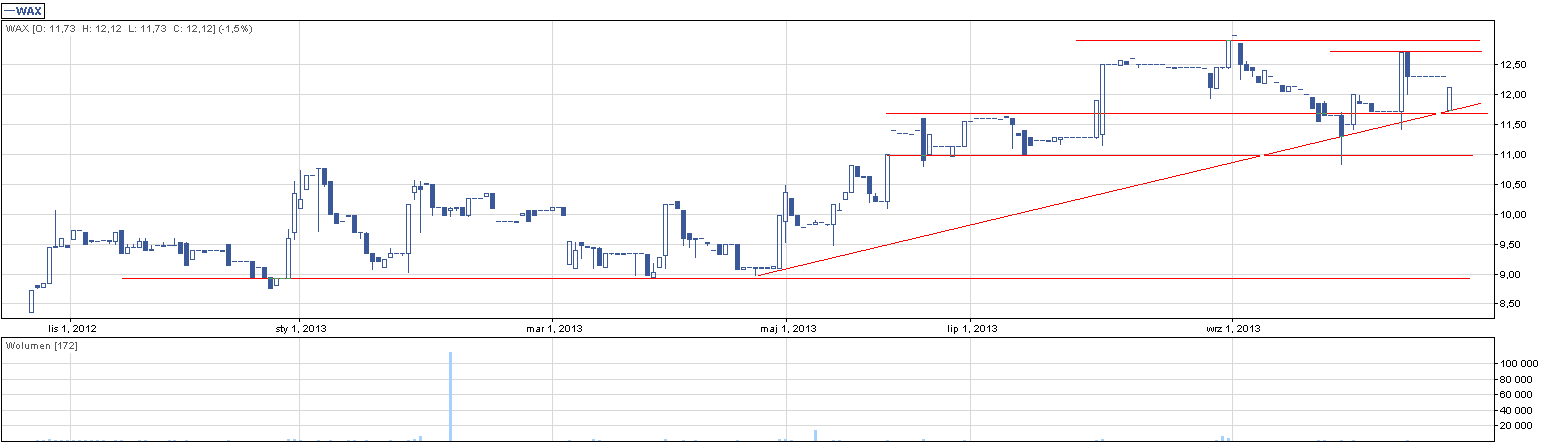1542x444 pixels.
Task: Click the 11,50 price axis label
Action: point(1512,124)
